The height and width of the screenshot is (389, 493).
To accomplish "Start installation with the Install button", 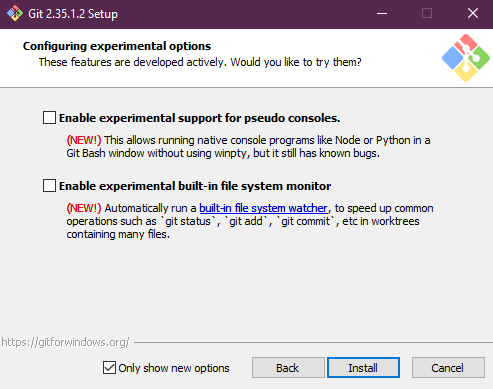I will pos(363,368).
